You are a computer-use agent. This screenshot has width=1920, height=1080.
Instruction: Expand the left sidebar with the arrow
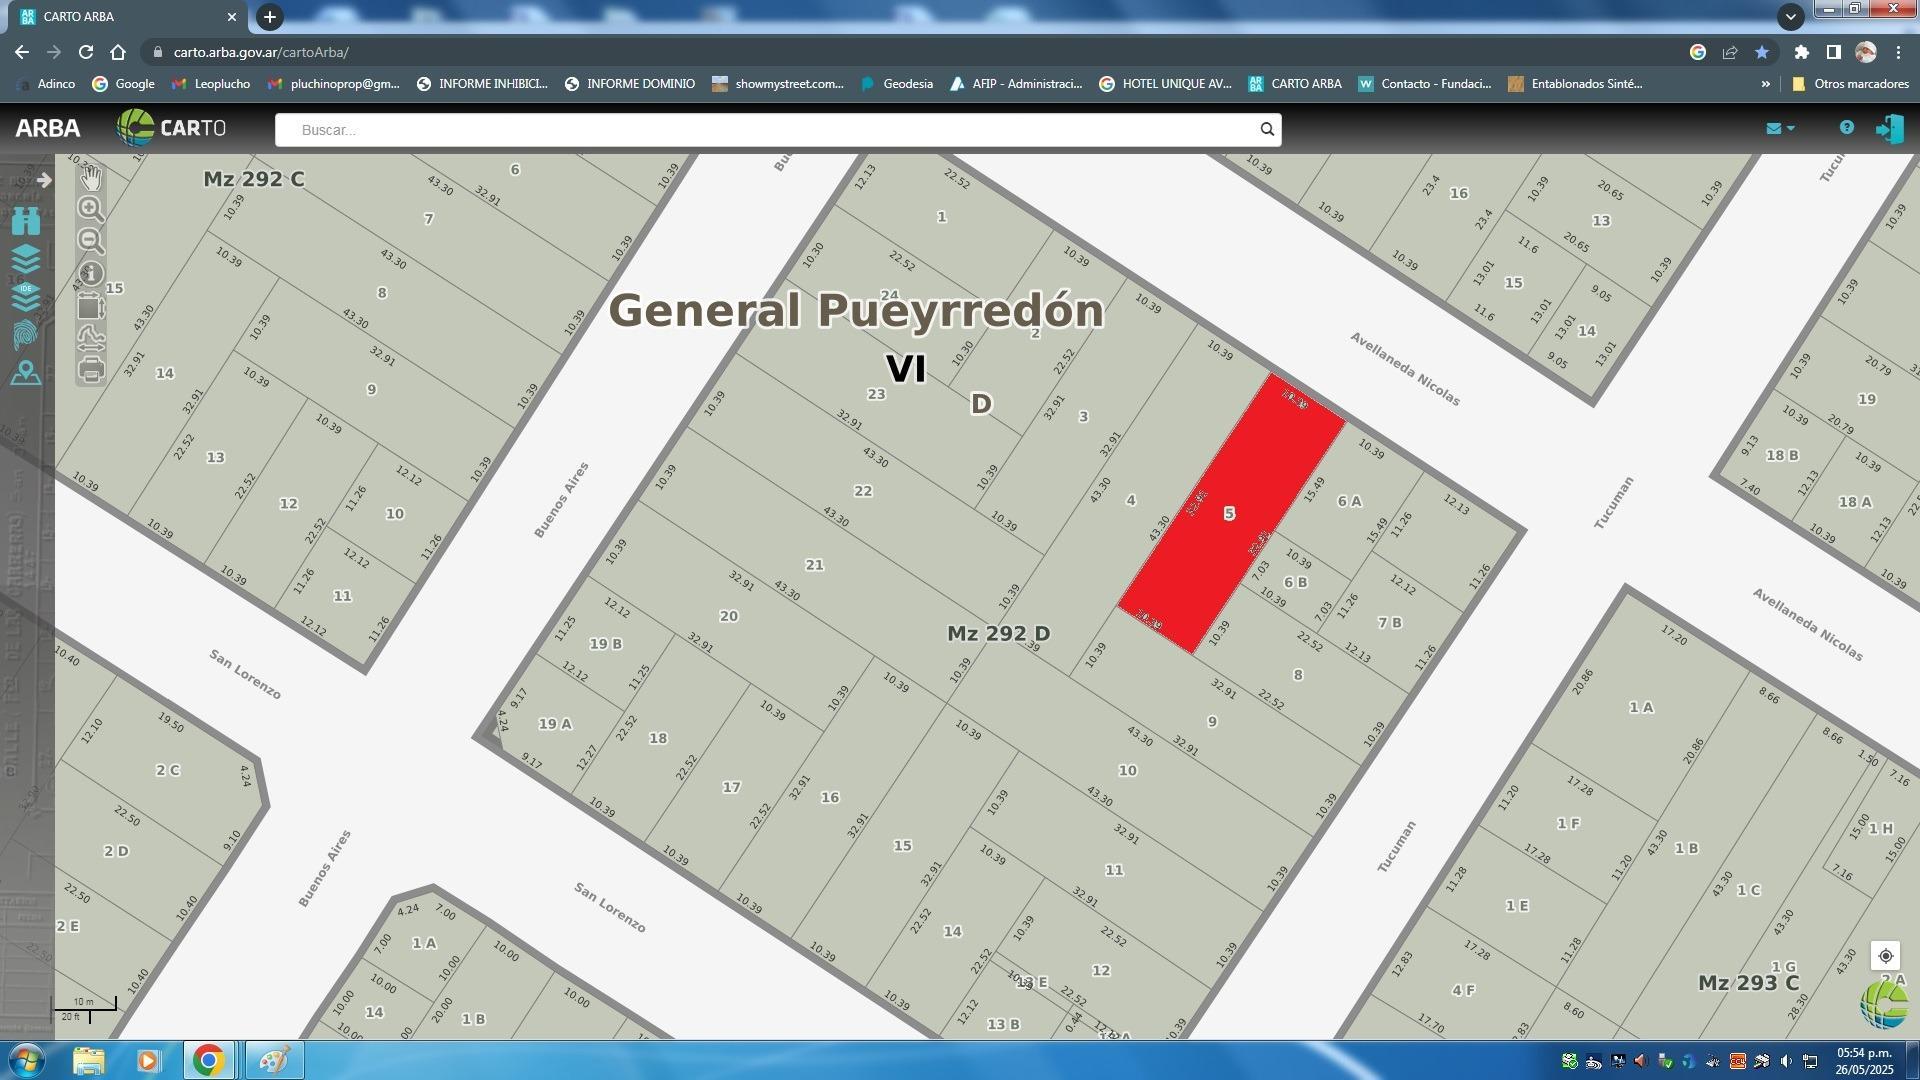click(44, 180)
